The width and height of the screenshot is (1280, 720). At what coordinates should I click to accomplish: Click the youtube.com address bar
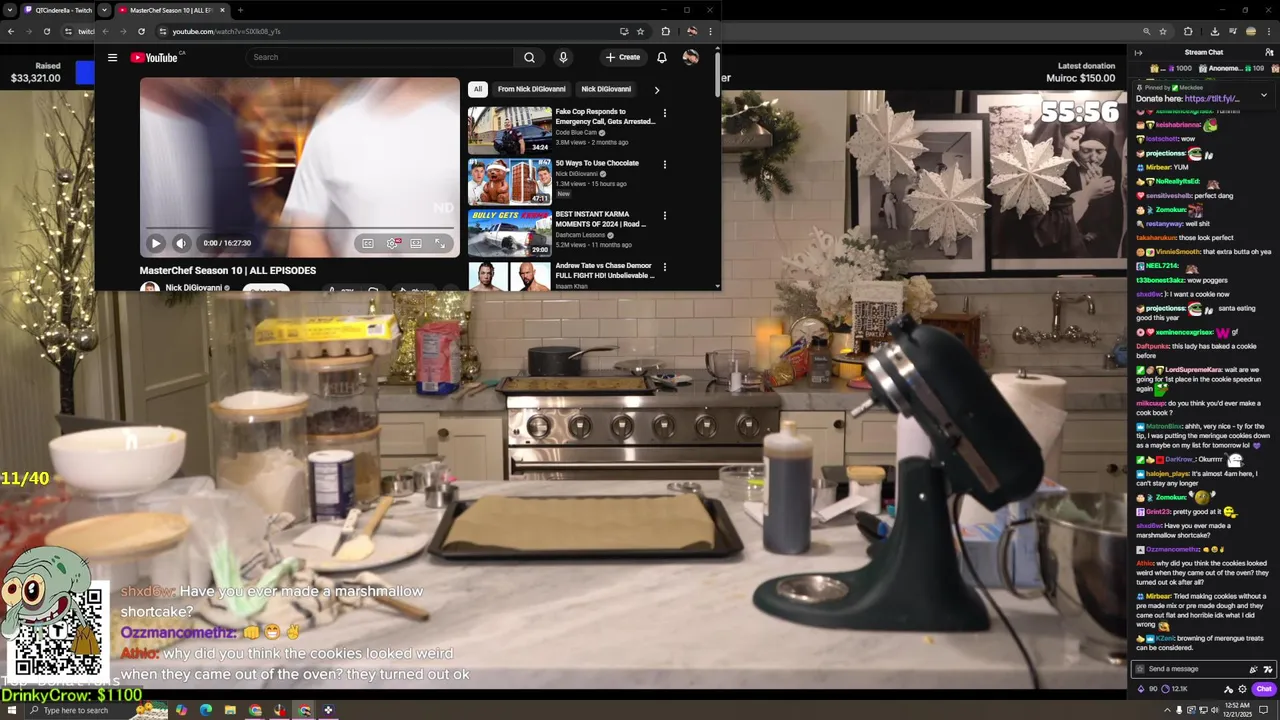390,31
